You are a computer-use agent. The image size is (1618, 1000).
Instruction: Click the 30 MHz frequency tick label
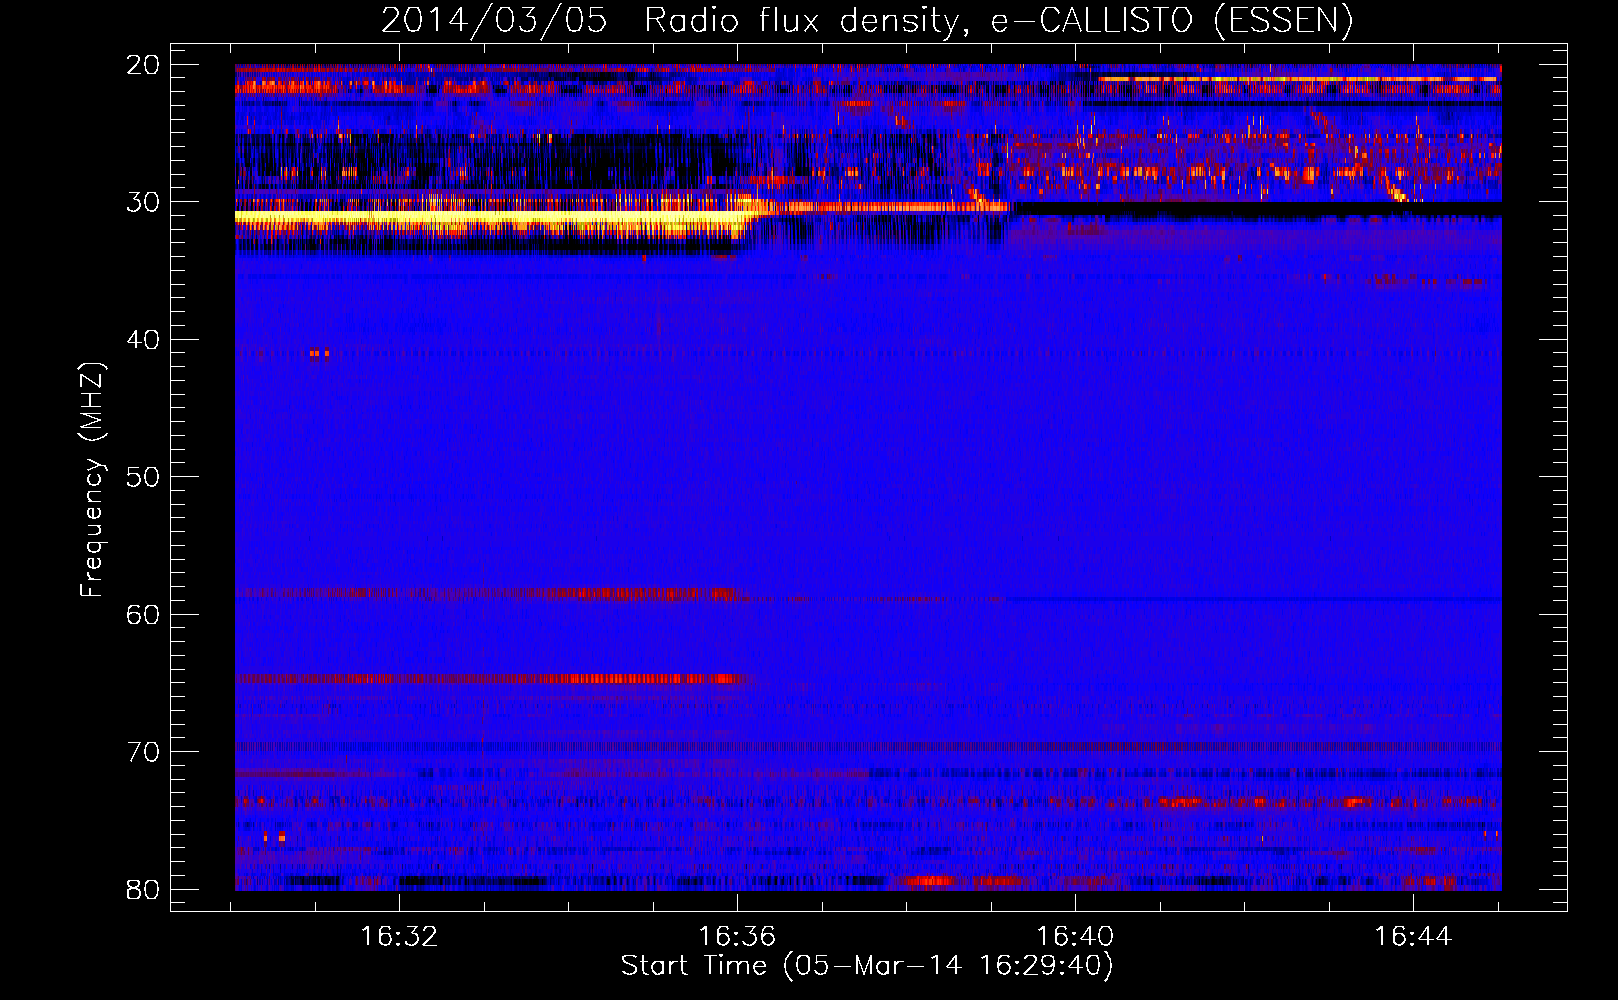pyautogui.click(x=143, y=202)
